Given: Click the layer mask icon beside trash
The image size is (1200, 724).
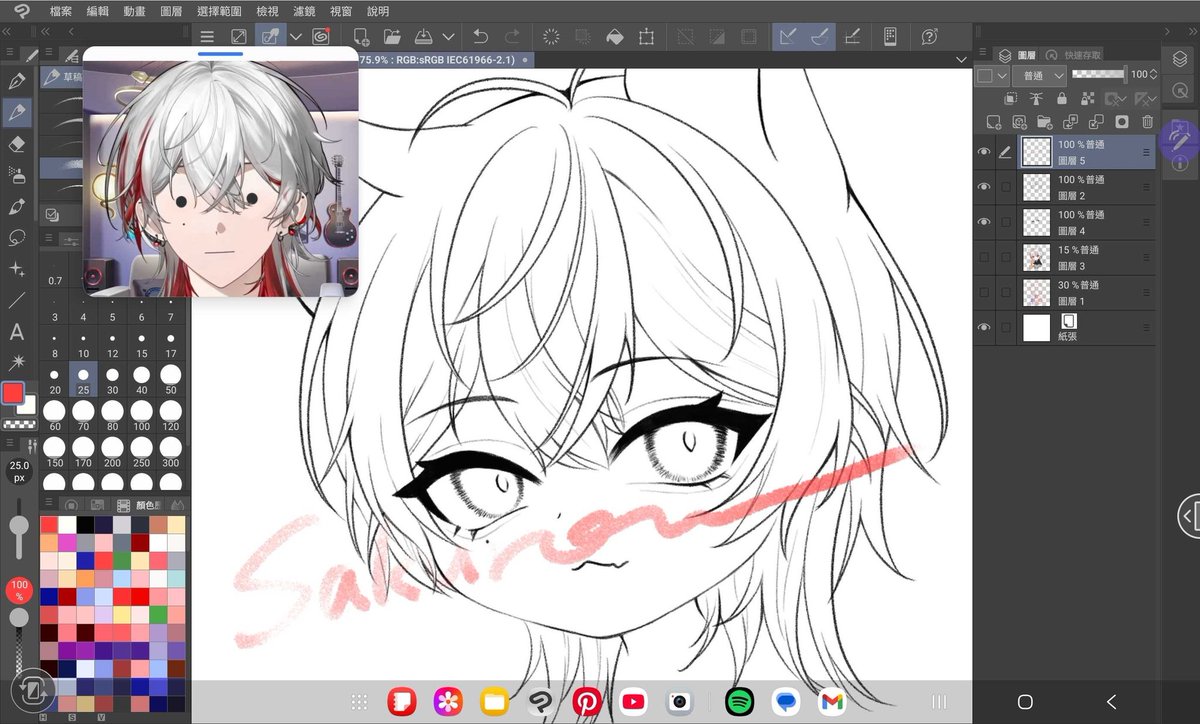Looking at the screenshot, I should point(1121,122).
